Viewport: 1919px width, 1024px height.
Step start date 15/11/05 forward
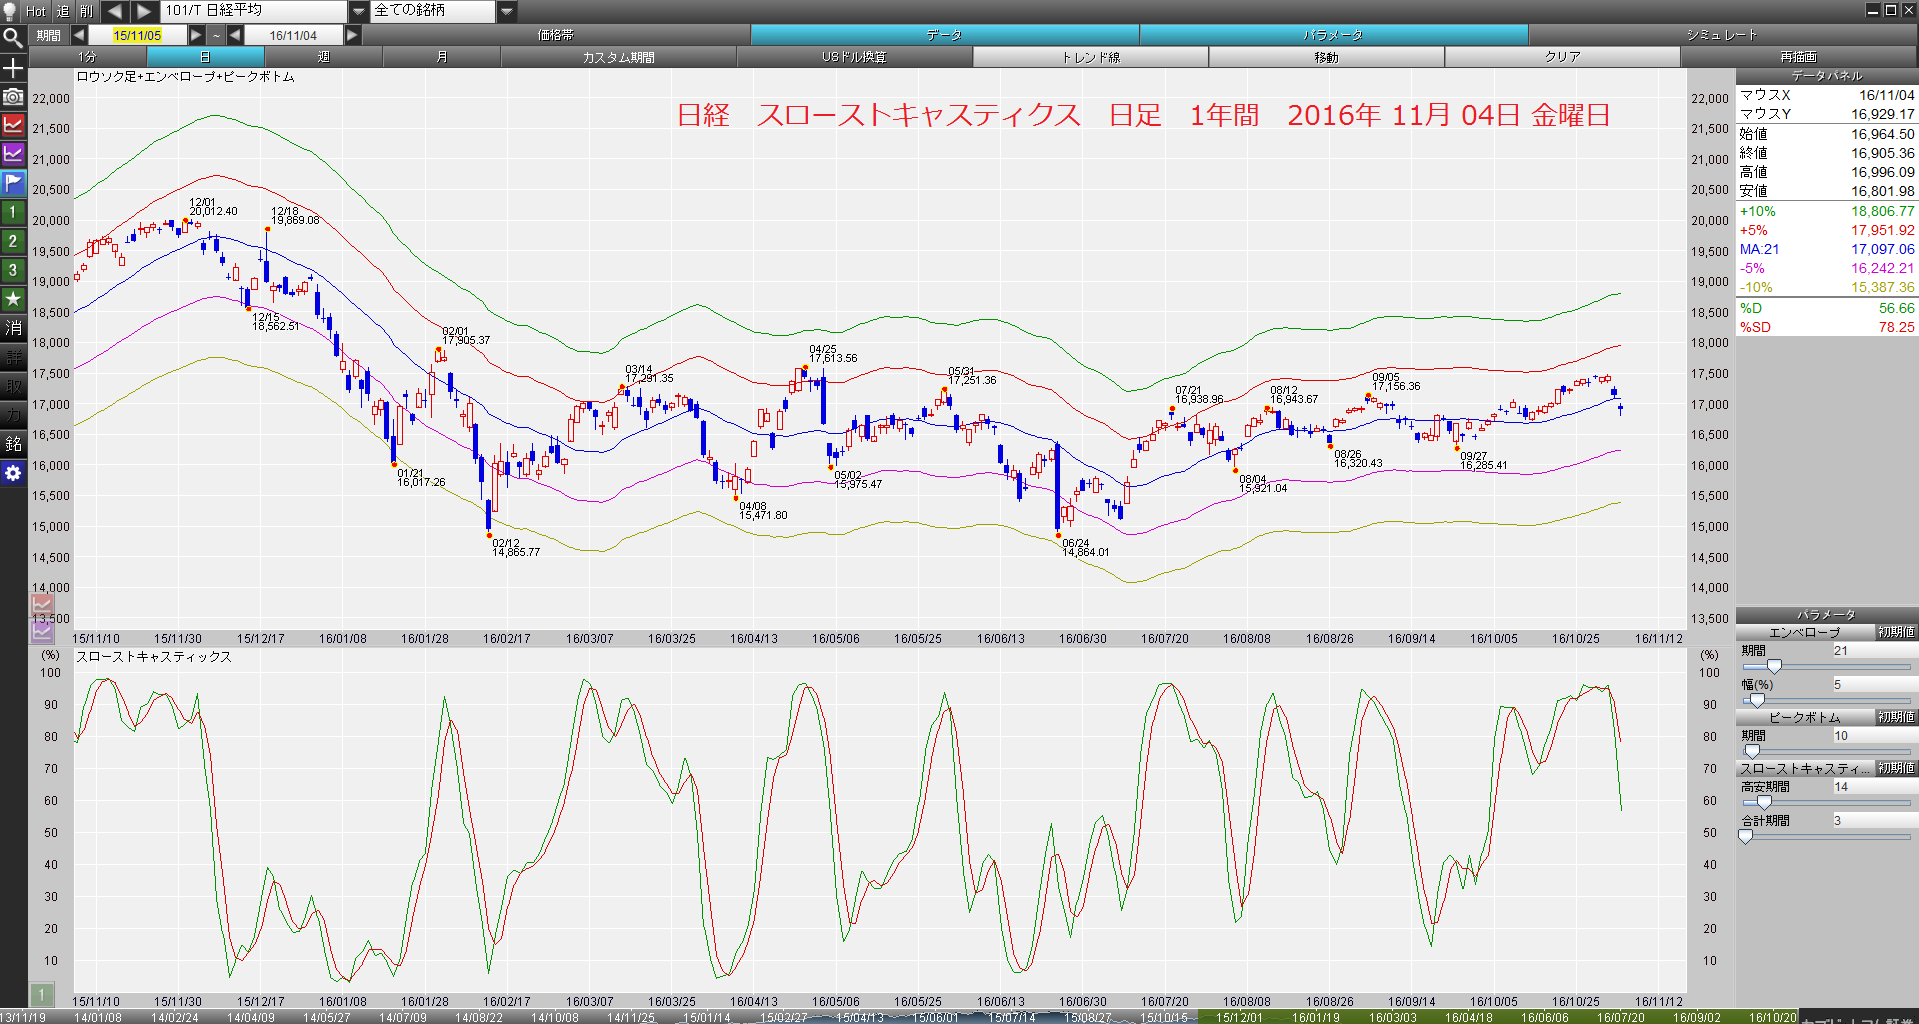[197, 35]
